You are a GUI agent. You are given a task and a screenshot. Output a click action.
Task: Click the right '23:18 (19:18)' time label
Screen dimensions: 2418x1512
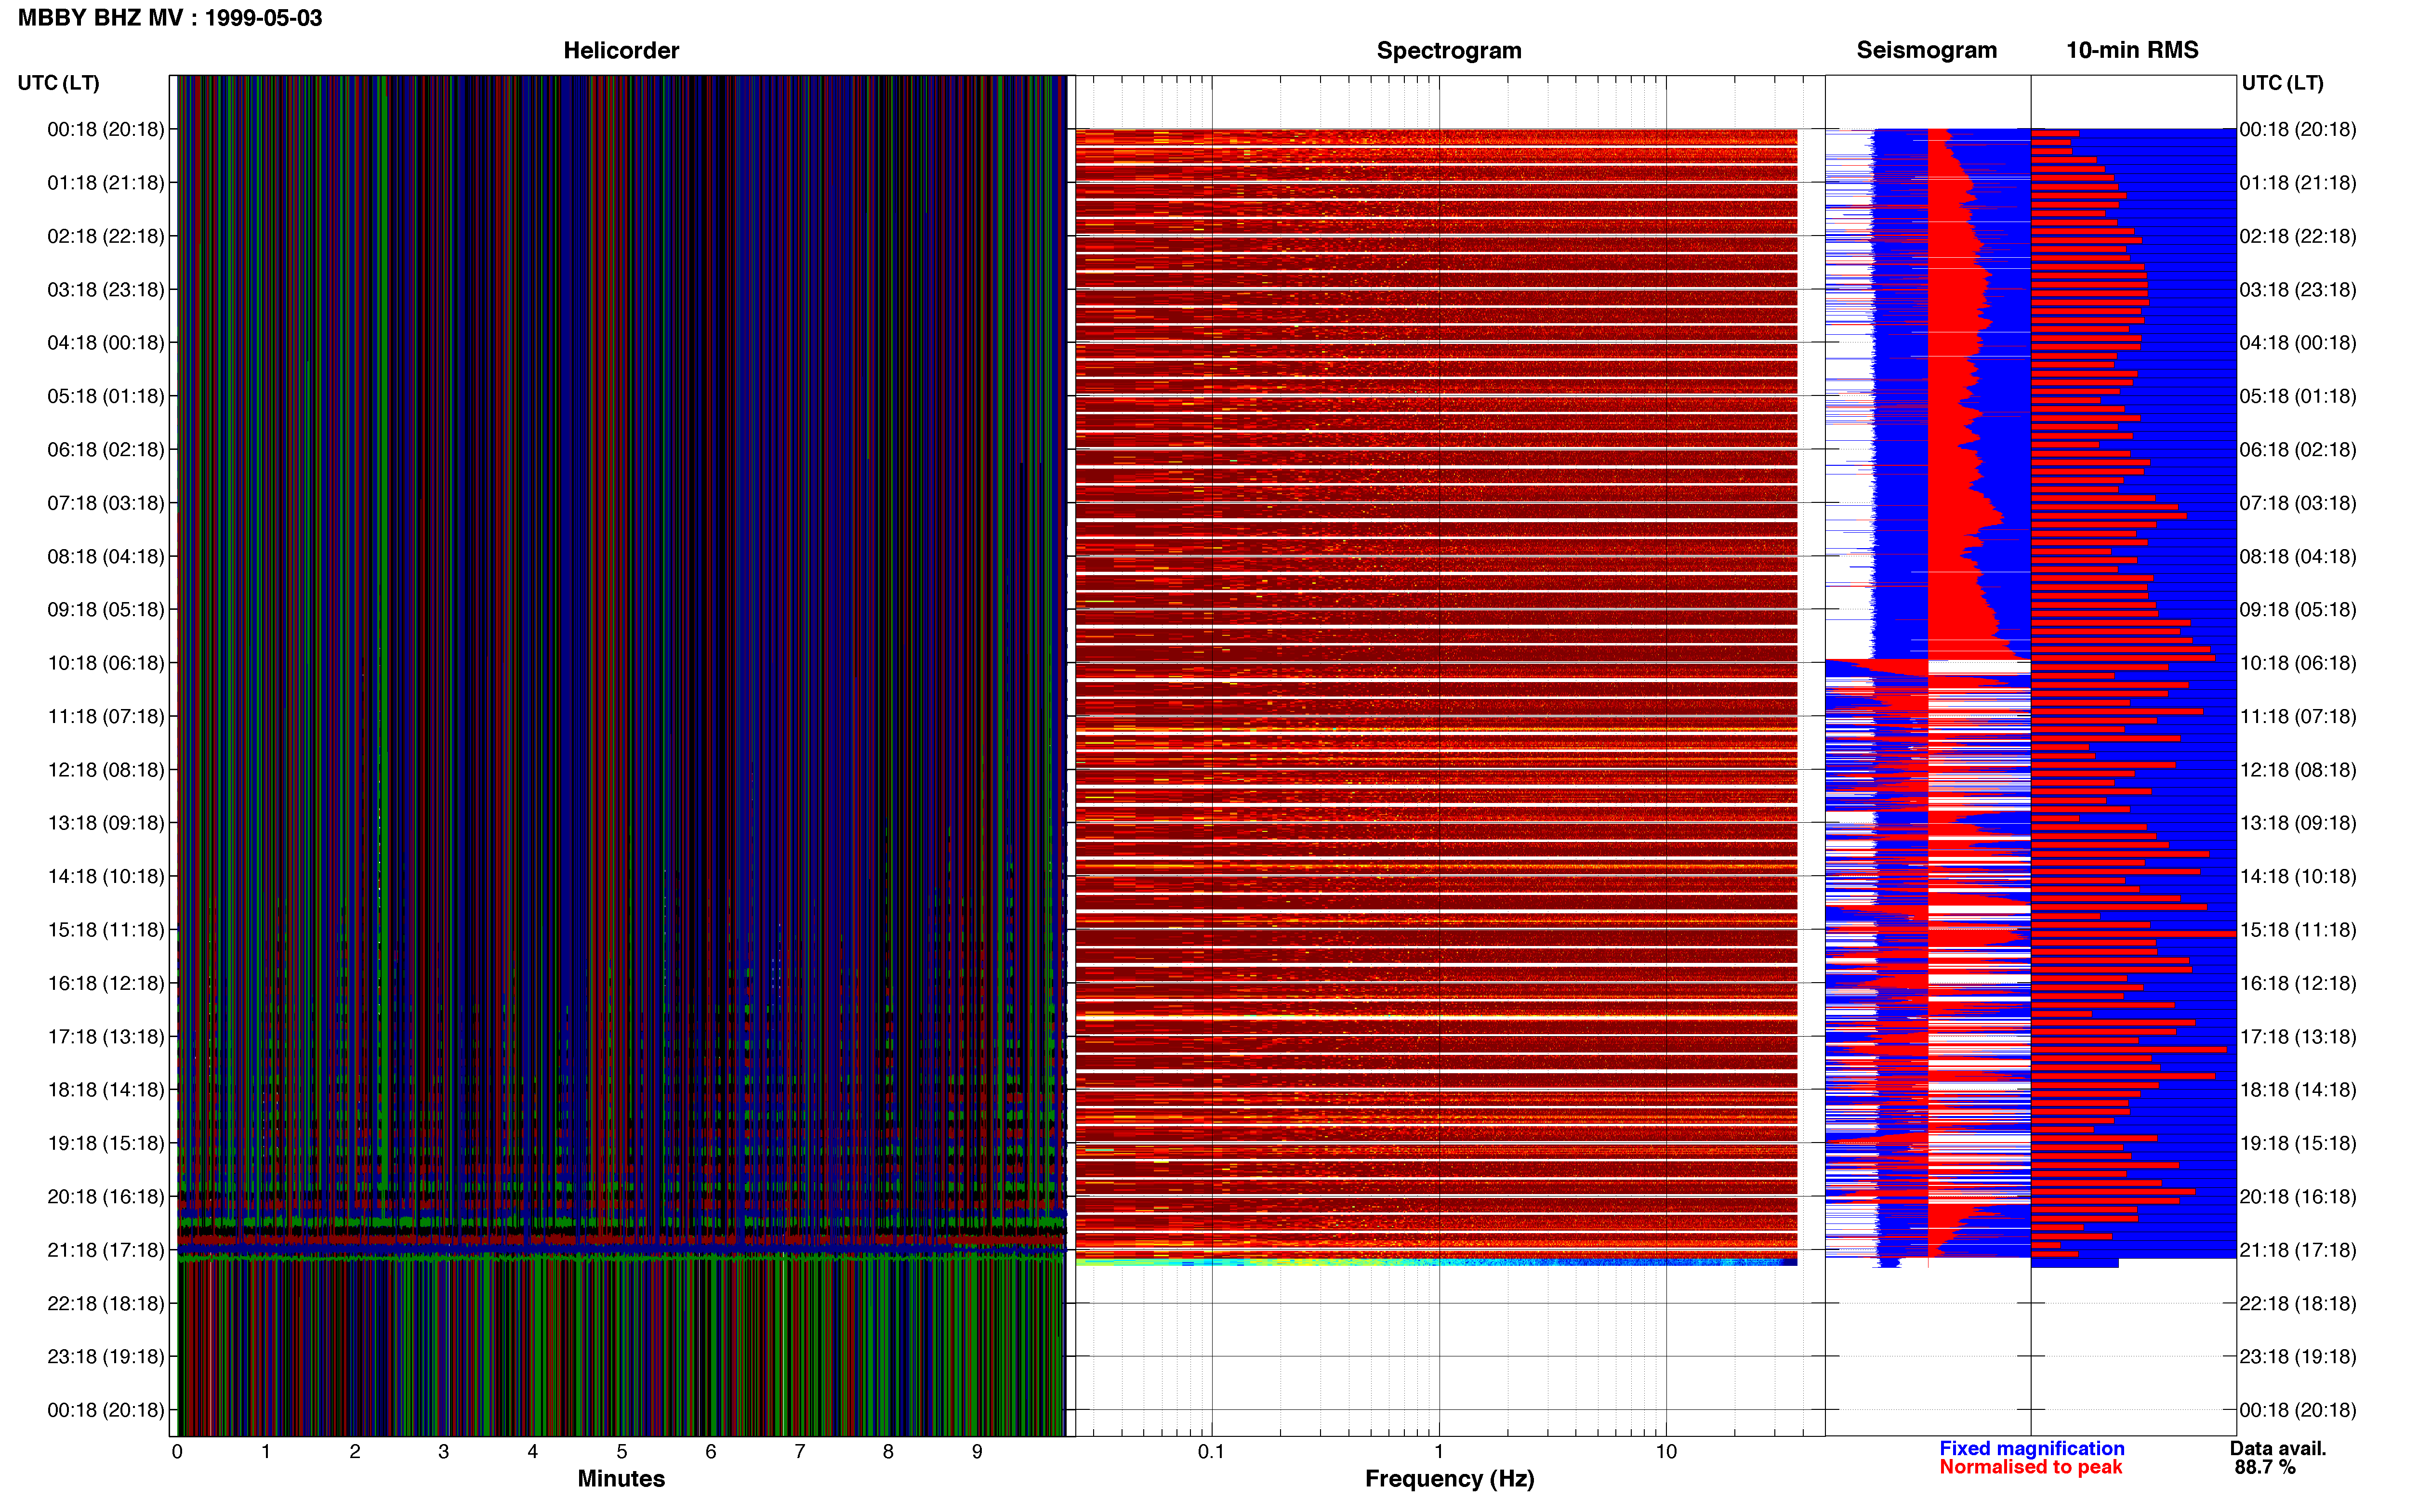point(2298,1356)
